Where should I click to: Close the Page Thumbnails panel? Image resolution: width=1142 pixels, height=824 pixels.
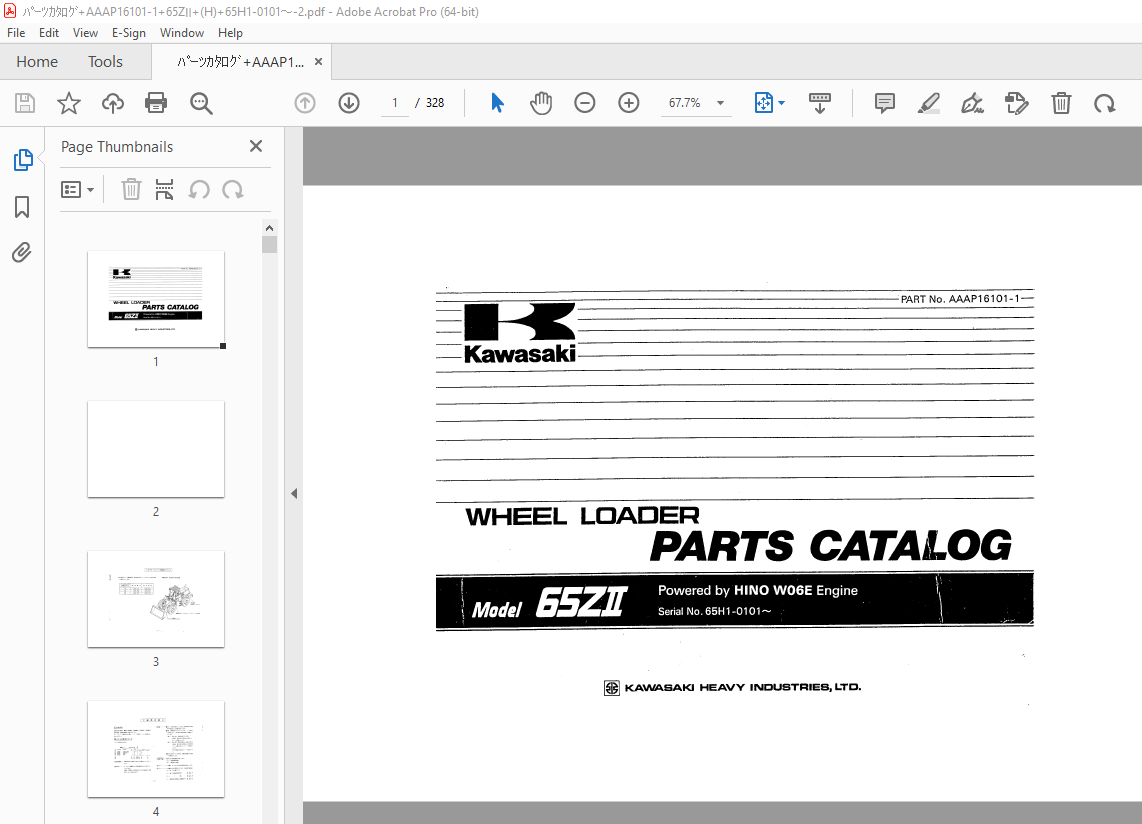click(256, 146)
